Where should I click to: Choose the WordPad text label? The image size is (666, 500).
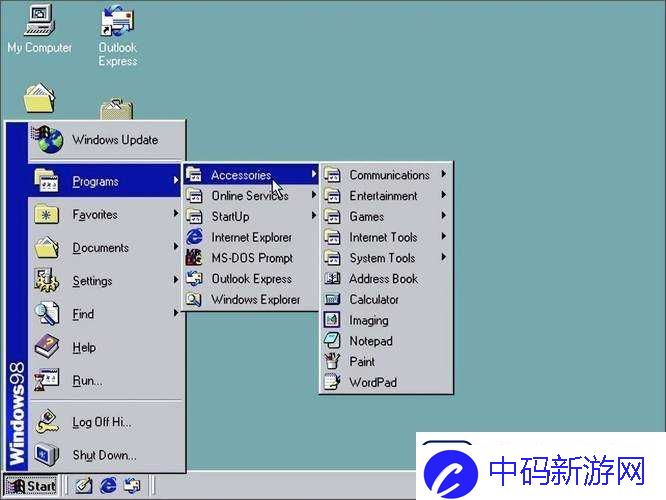[373, 382]
